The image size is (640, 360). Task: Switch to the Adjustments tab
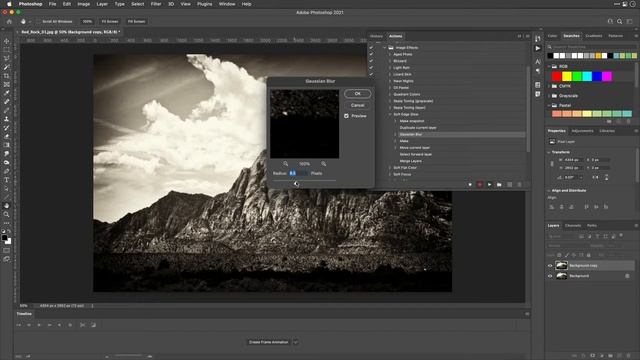point(582,131)
